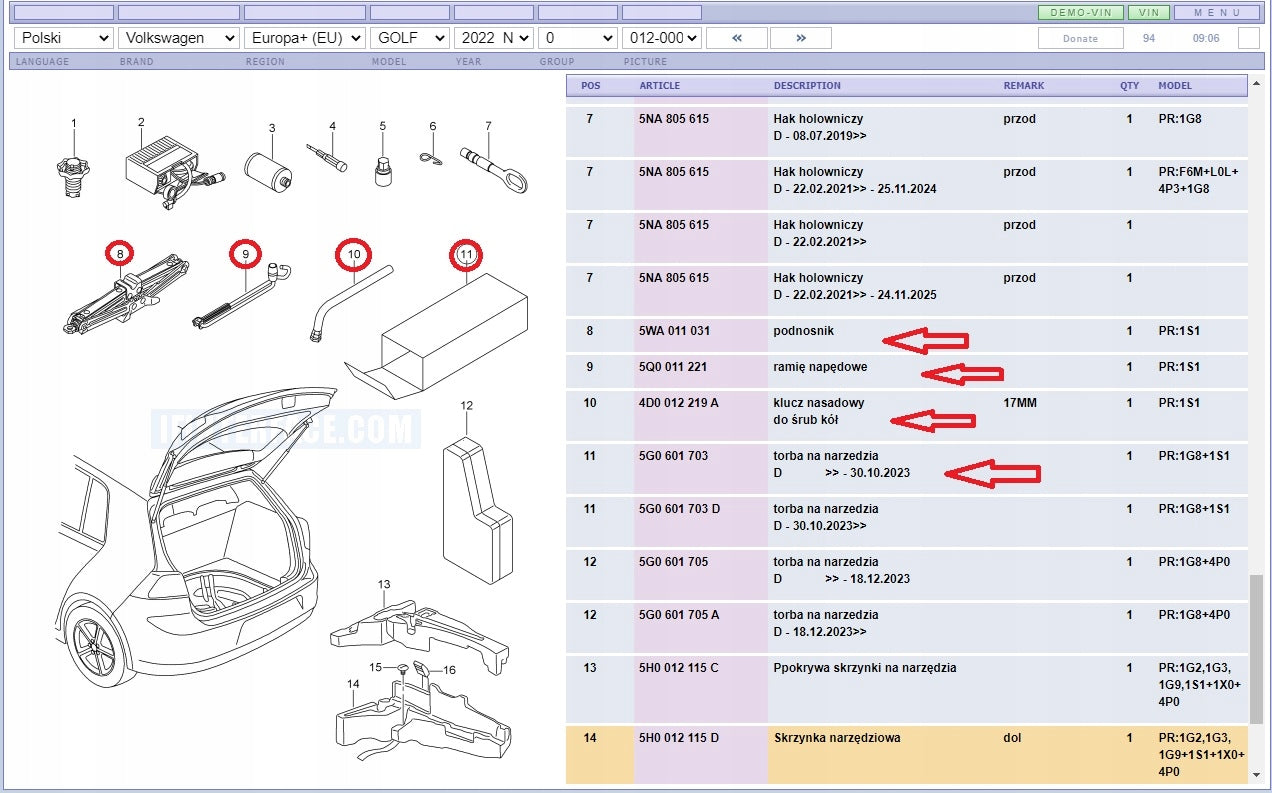
Task: Open the Volkswagen brand dropdown
Action: (179, 38)
